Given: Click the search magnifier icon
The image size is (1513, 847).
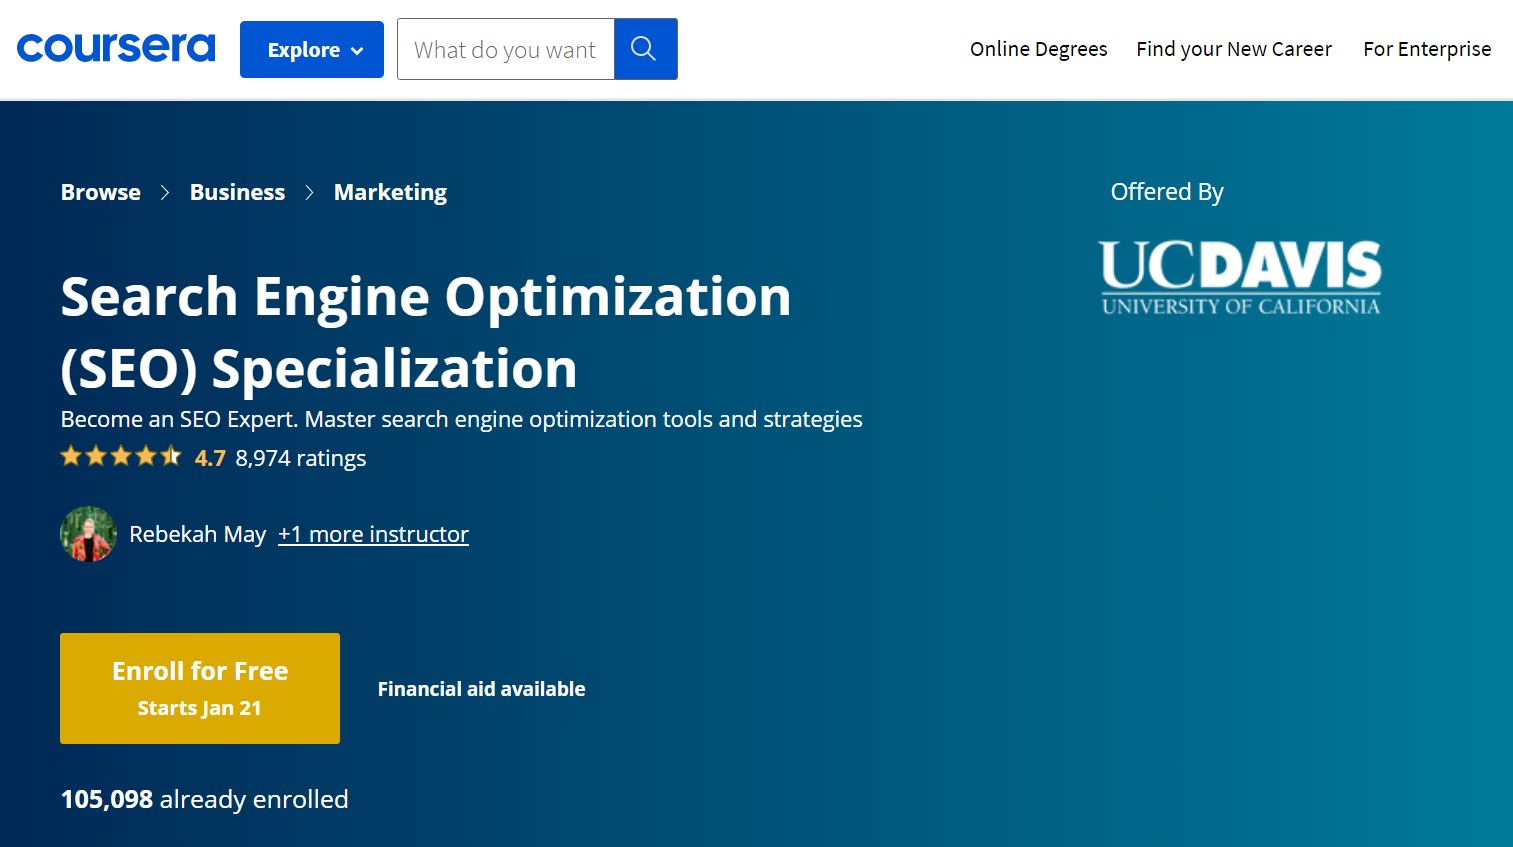Looking at the screenshot, I should [645, 48].
